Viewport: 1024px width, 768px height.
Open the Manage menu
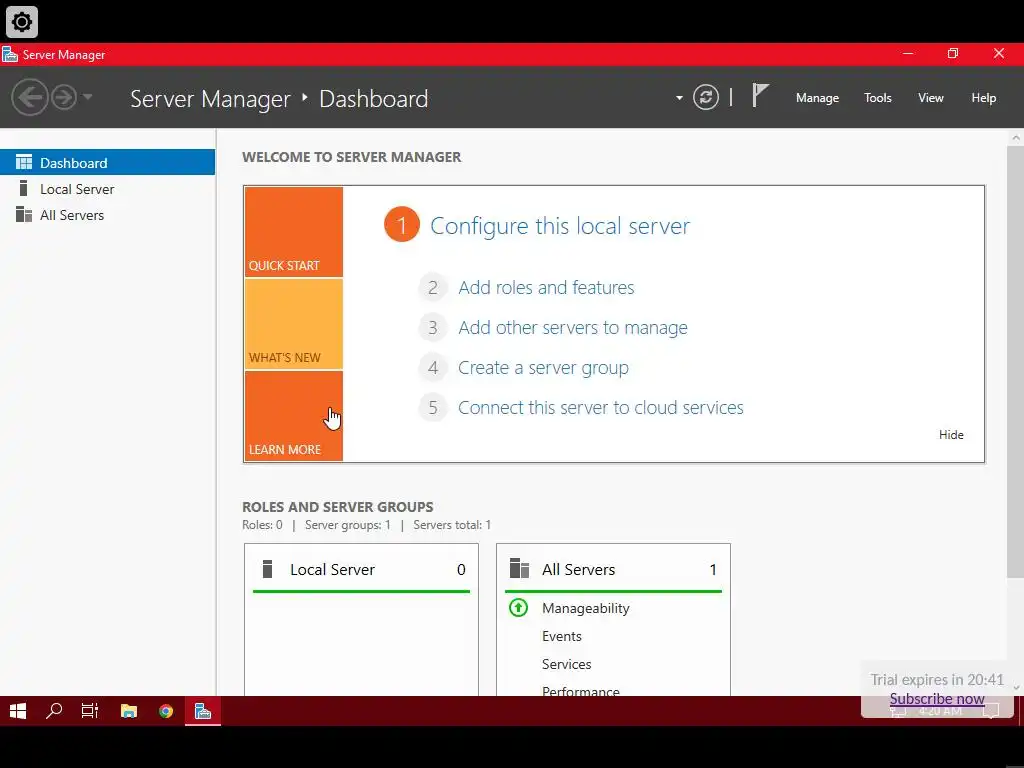tap(817, 98)
